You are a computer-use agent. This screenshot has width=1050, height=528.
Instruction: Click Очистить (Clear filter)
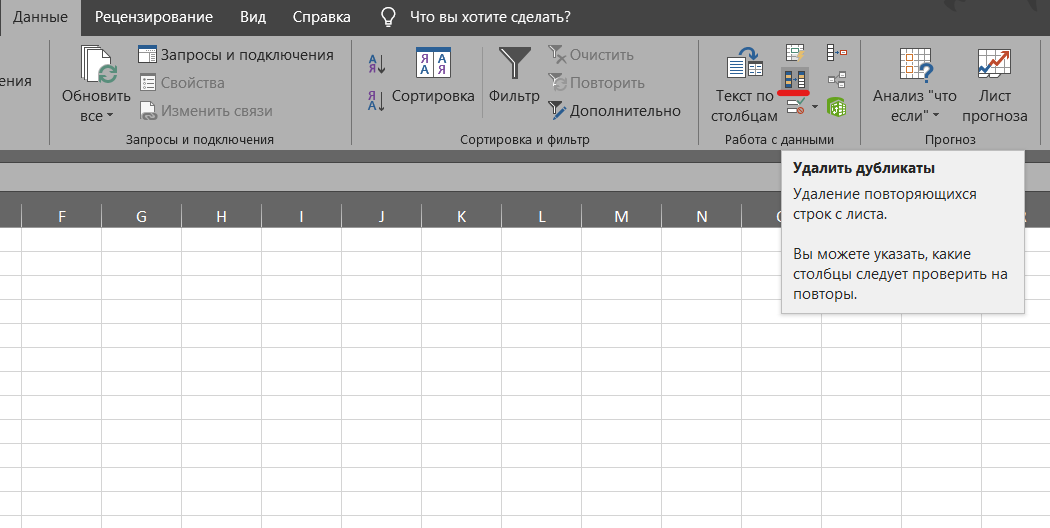[591, 55]
